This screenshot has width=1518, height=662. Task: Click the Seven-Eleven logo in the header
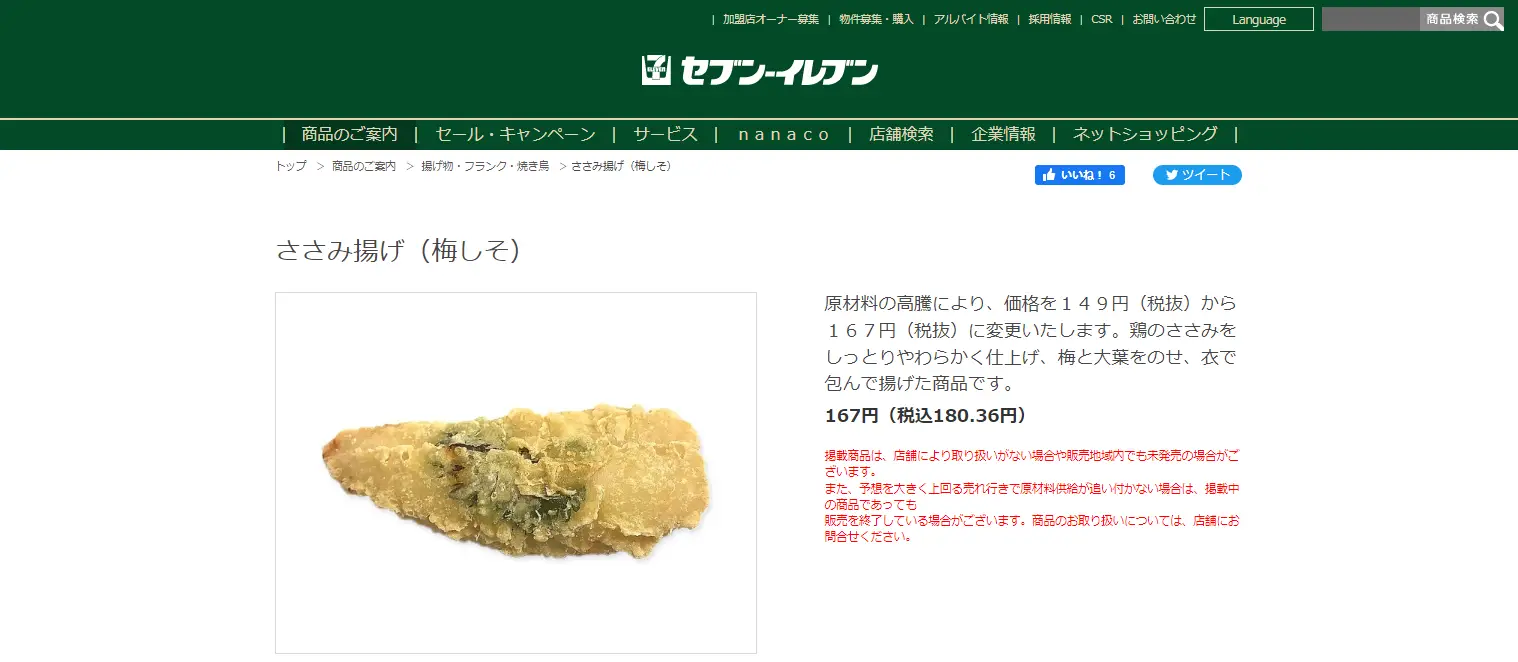pos(760,71)
